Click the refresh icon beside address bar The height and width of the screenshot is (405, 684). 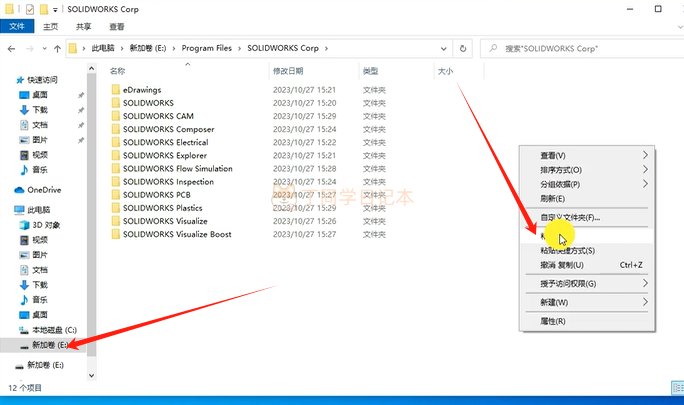(462, 48)
